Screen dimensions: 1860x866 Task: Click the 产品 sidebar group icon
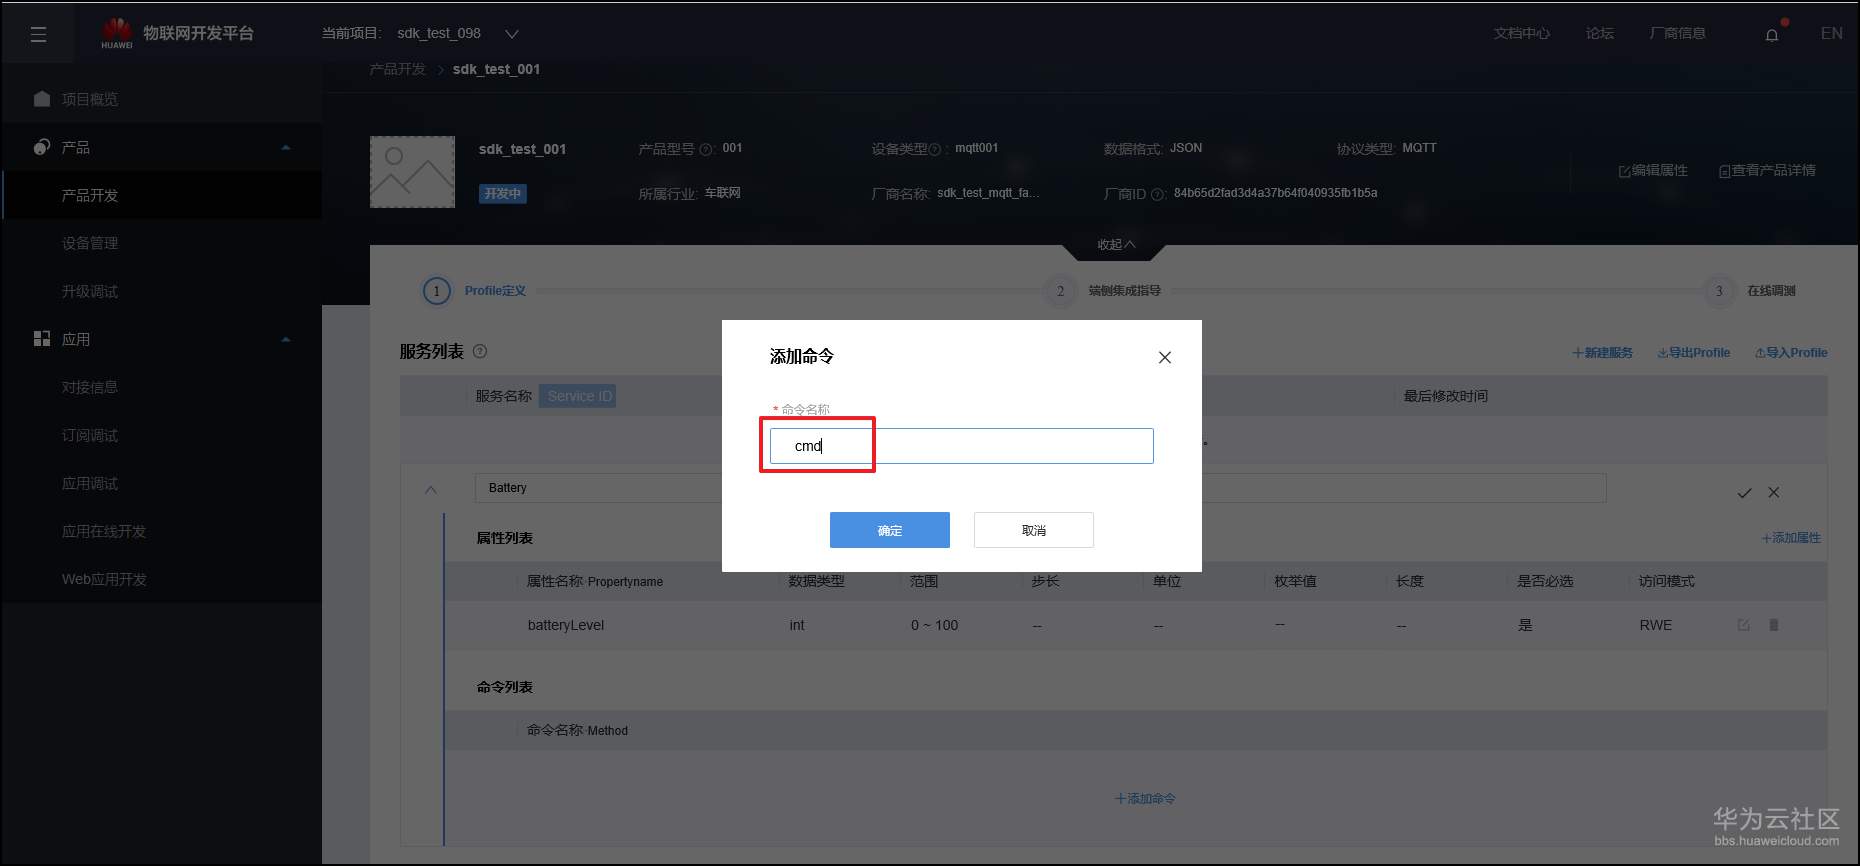pyautogui.click(x=42, y=147)
